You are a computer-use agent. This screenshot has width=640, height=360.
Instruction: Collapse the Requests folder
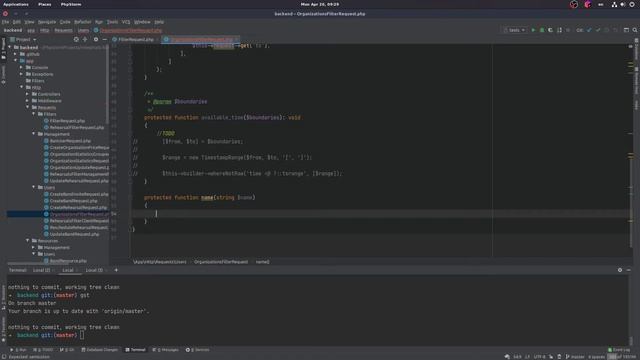pyautogui.click(x=27, y=107)
